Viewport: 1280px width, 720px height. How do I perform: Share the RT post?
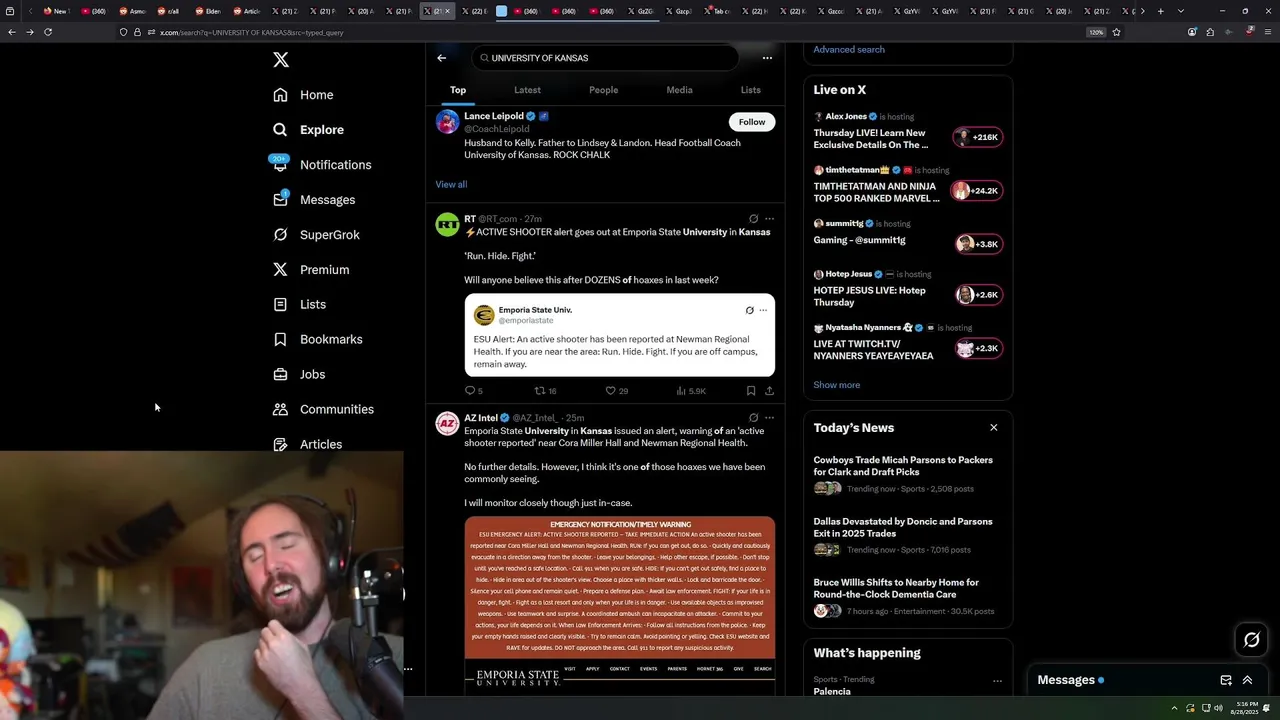(x=769, y=391)
